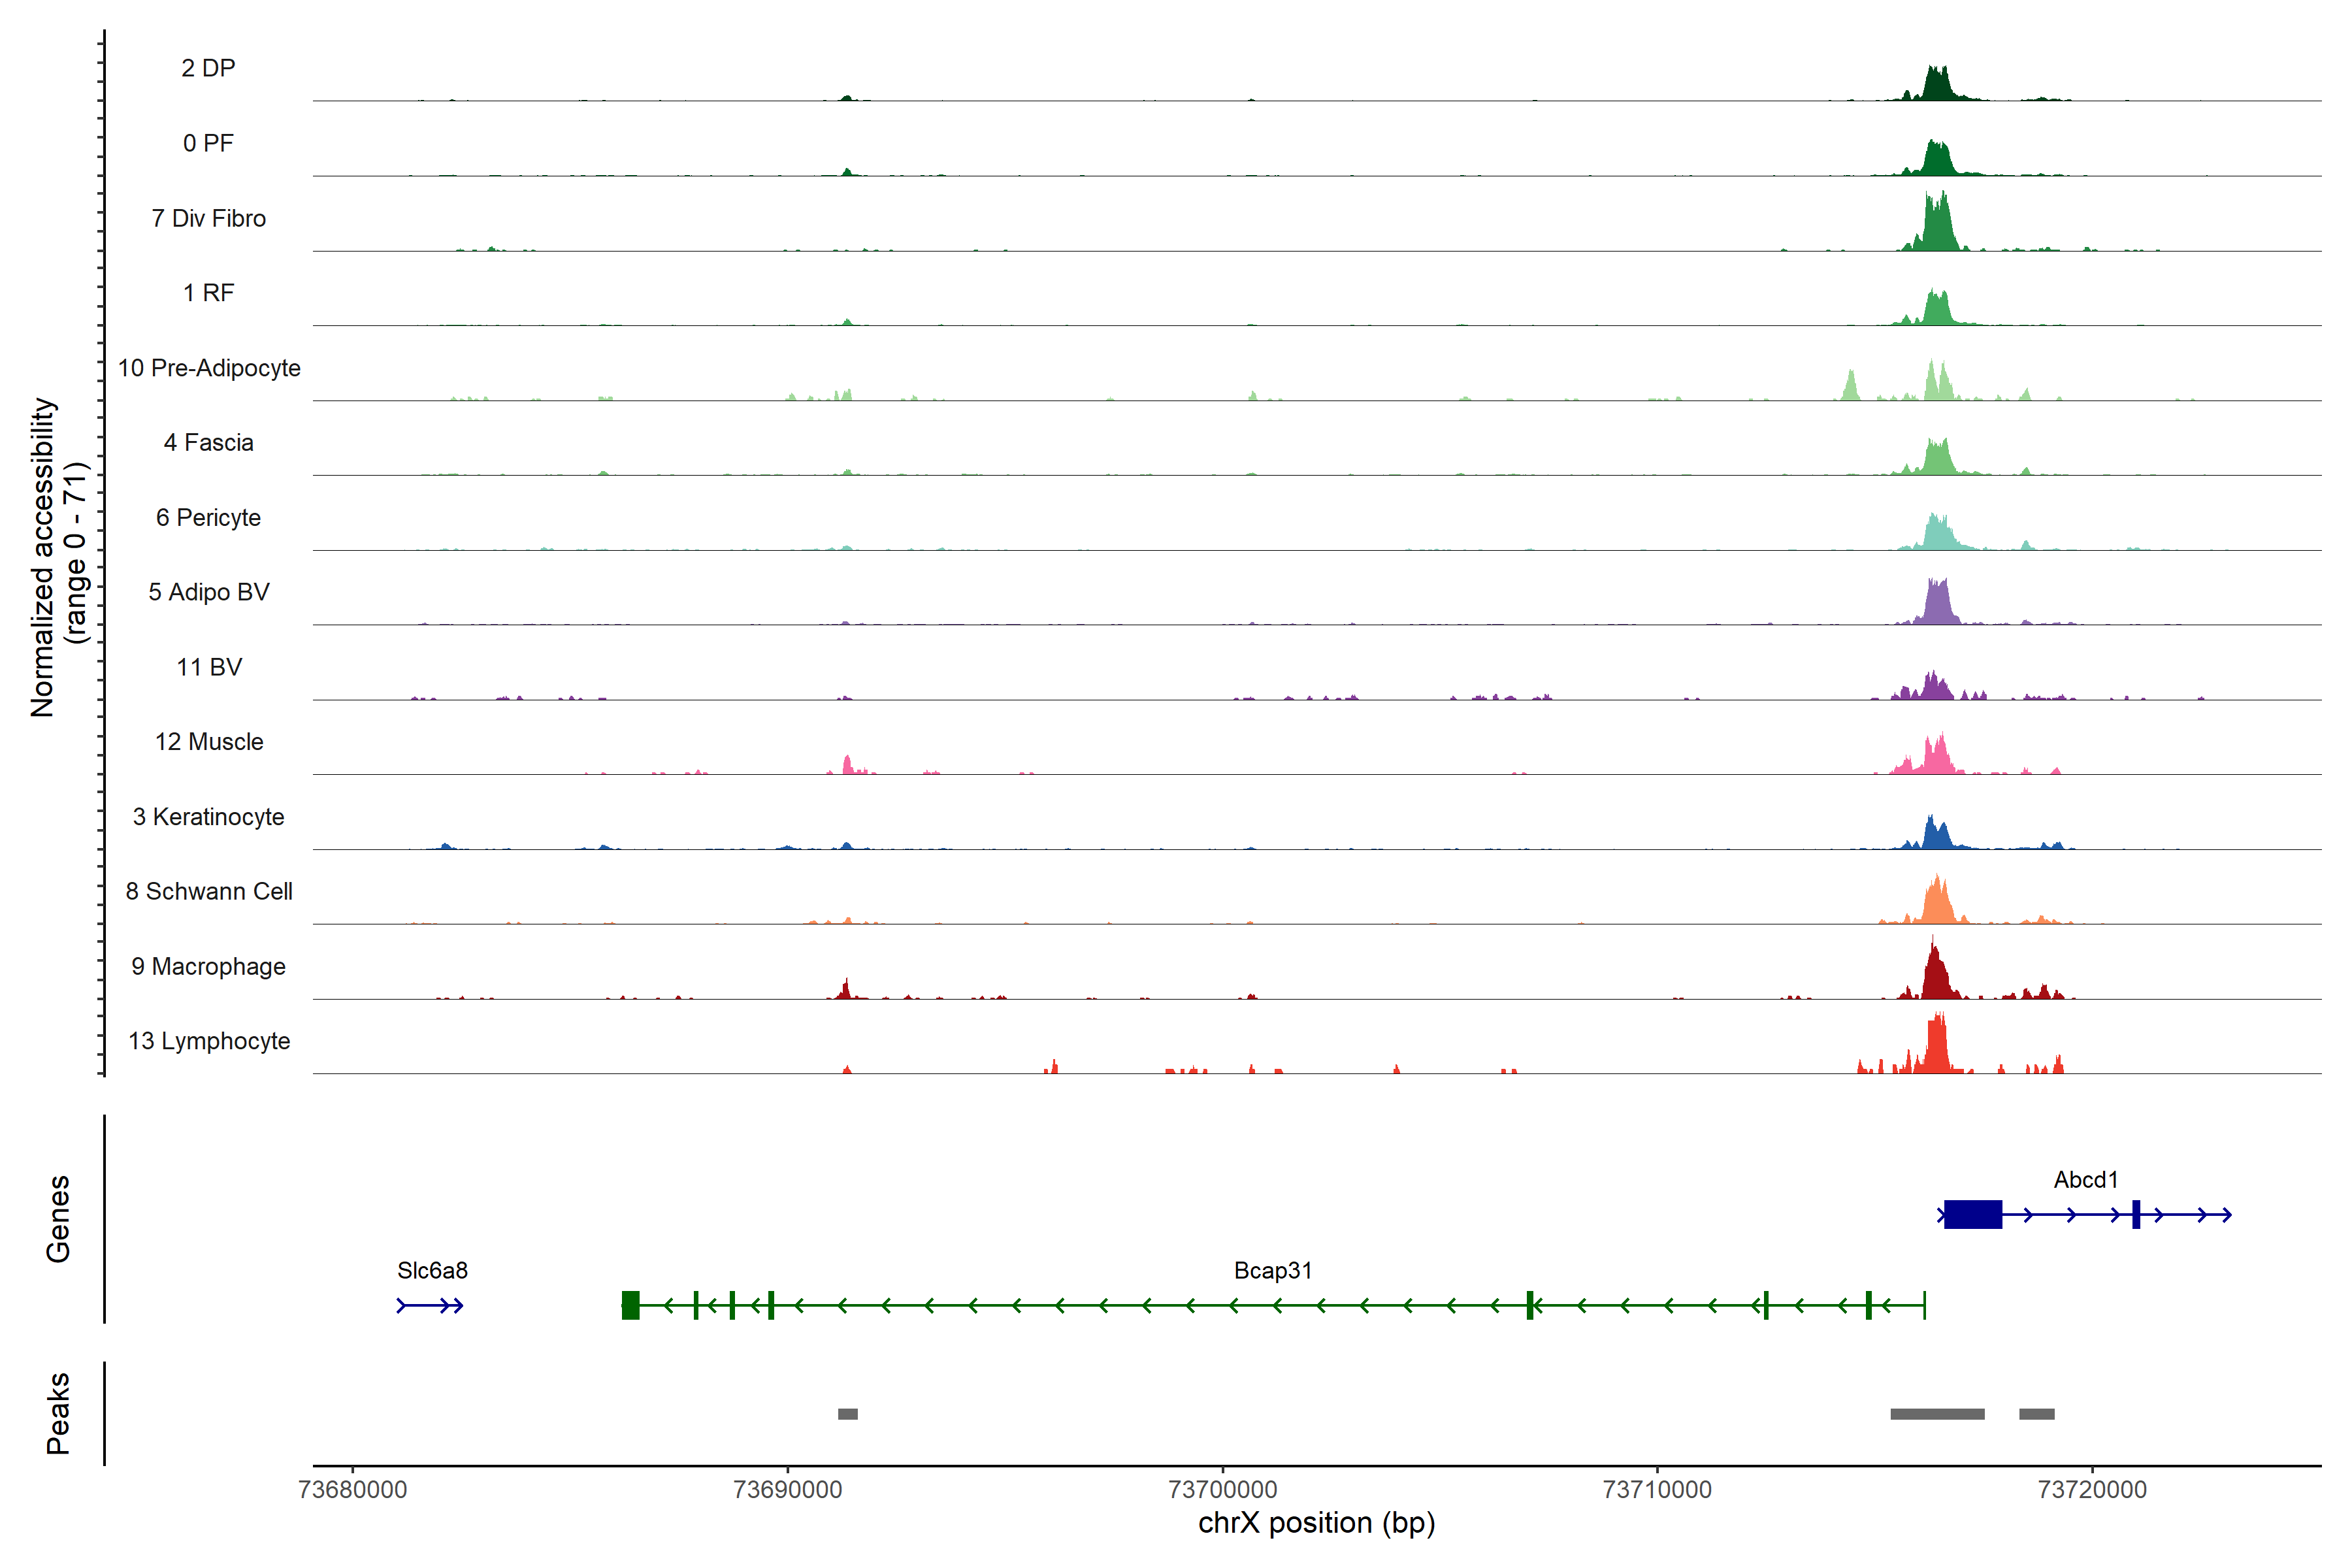Click the Slc6a8 gene label

coord(432,1271)
